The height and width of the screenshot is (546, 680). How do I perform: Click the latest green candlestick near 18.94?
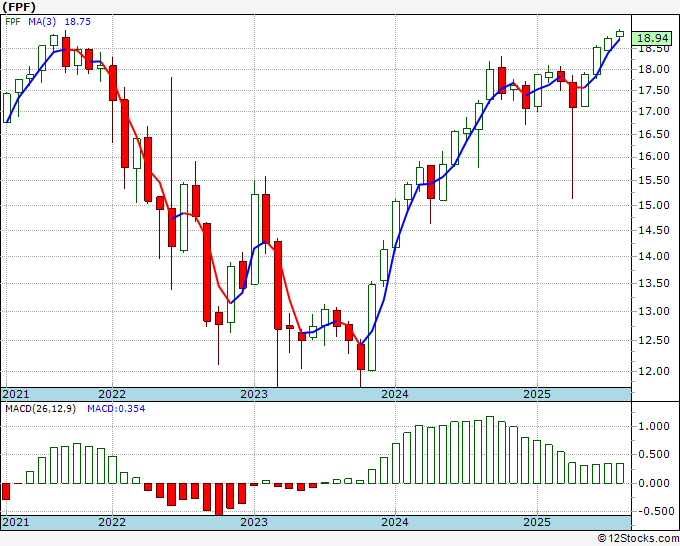(x=620, y=33)
